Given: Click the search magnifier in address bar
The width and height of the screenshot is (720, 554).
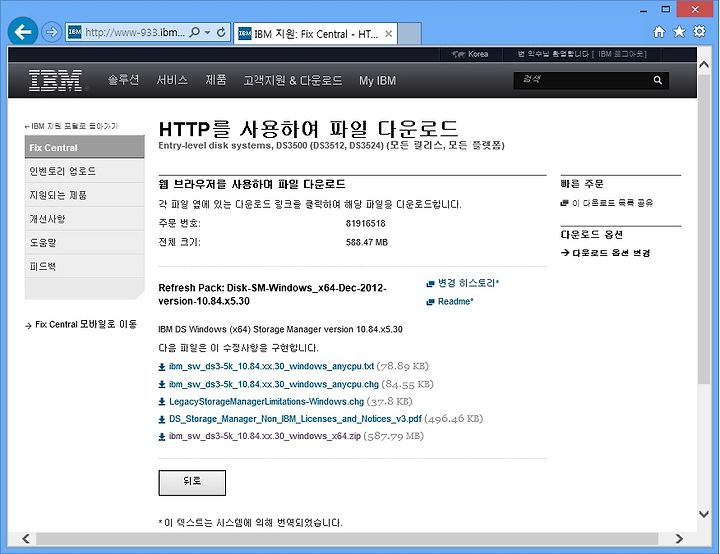Looking at the screenshot, I should (195, 32).
